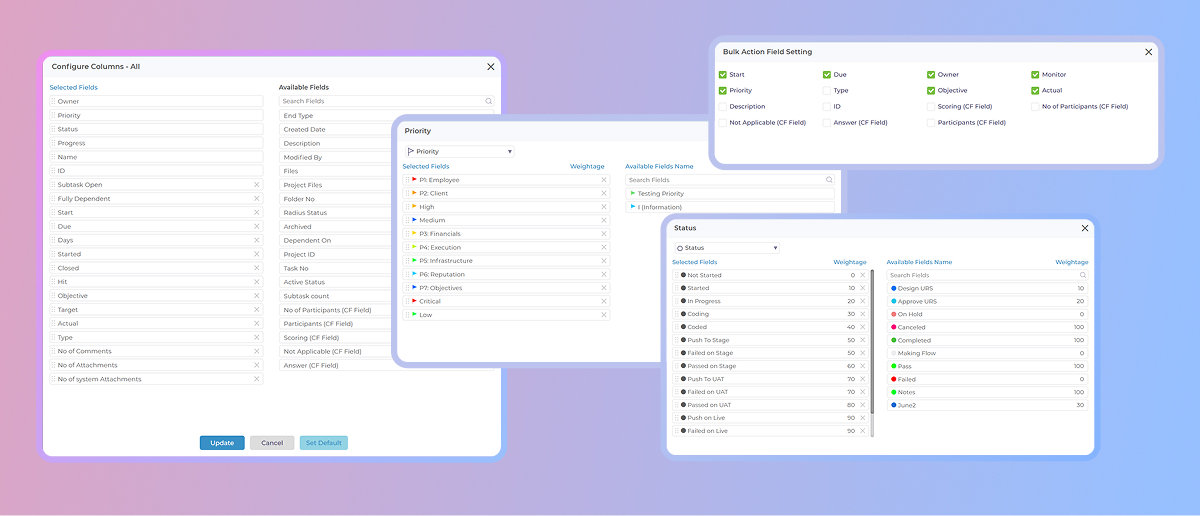Remove No of Comments from selected columns
Image resolution: width=1200 pixels, height=516 pixels.
(256, 352)
